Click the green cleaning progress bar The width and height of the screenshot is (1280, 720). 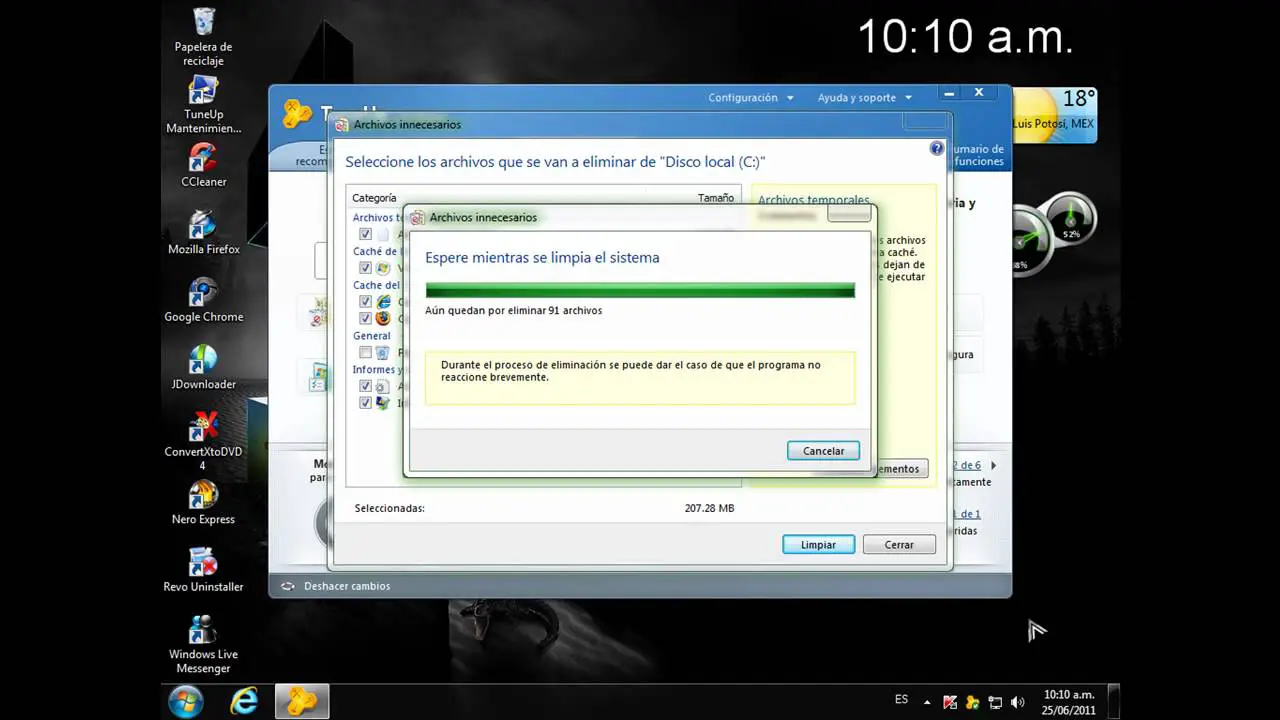pos(640,289)
